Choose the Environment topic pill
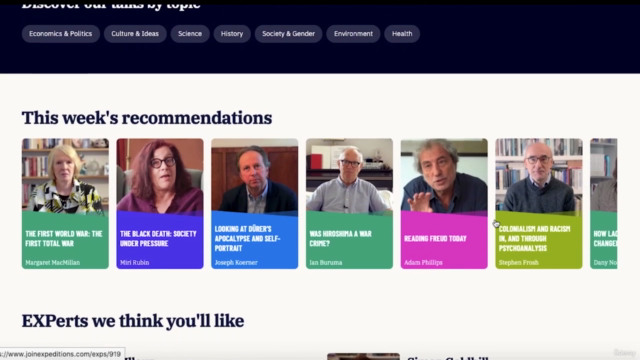The width and height of the screenshot is (640, 360). pos(353,33)
